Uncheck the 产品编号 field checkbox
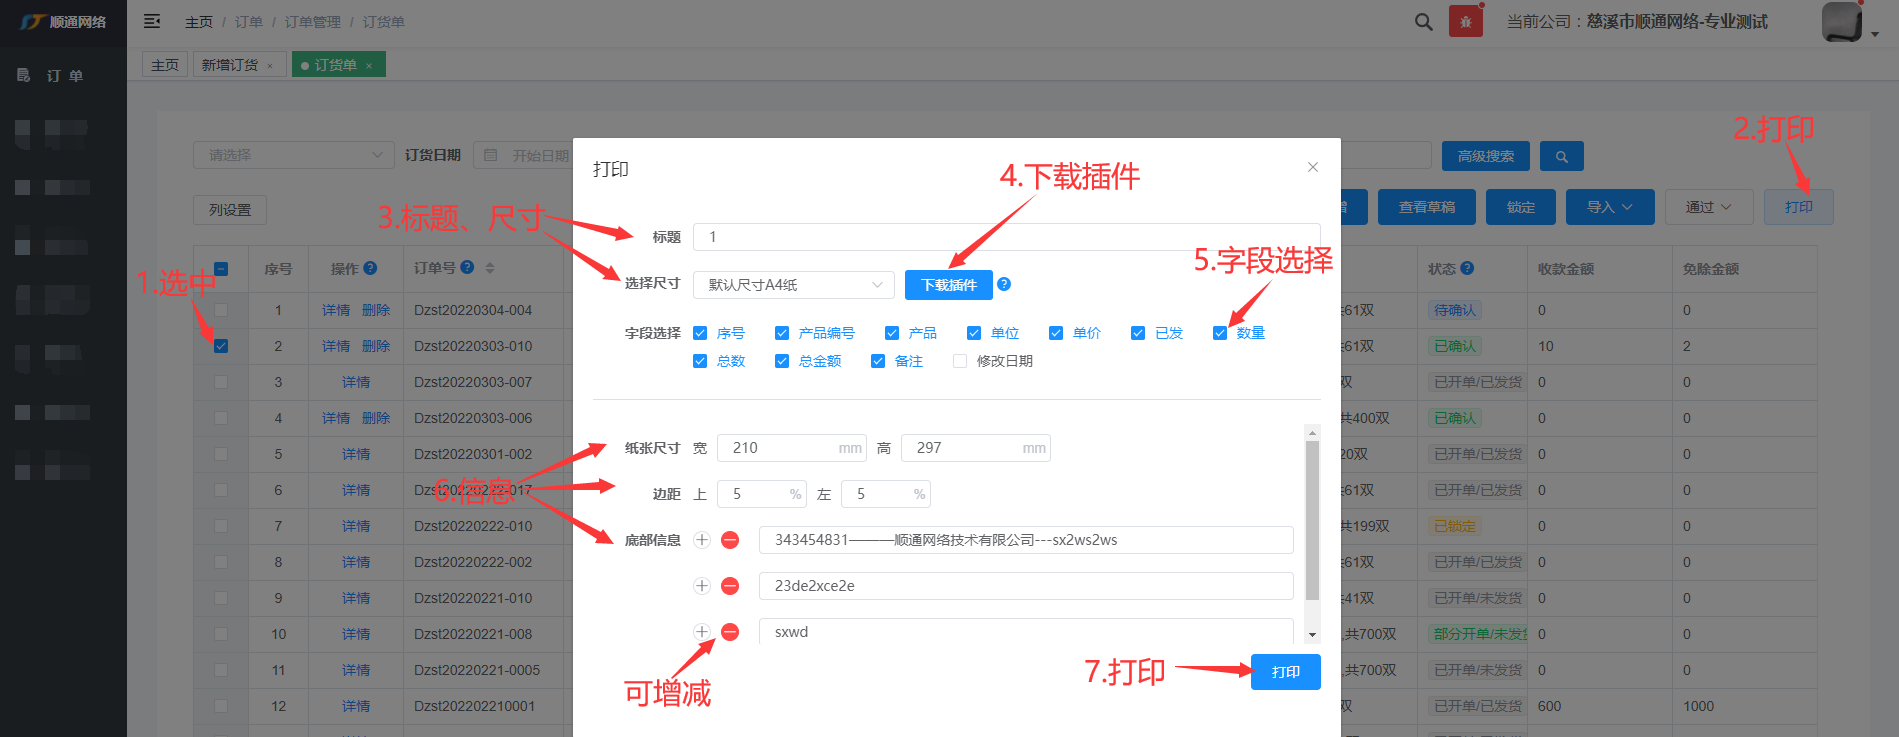The height and width of the screenshot is (737, 1899). tap(782, 333)
